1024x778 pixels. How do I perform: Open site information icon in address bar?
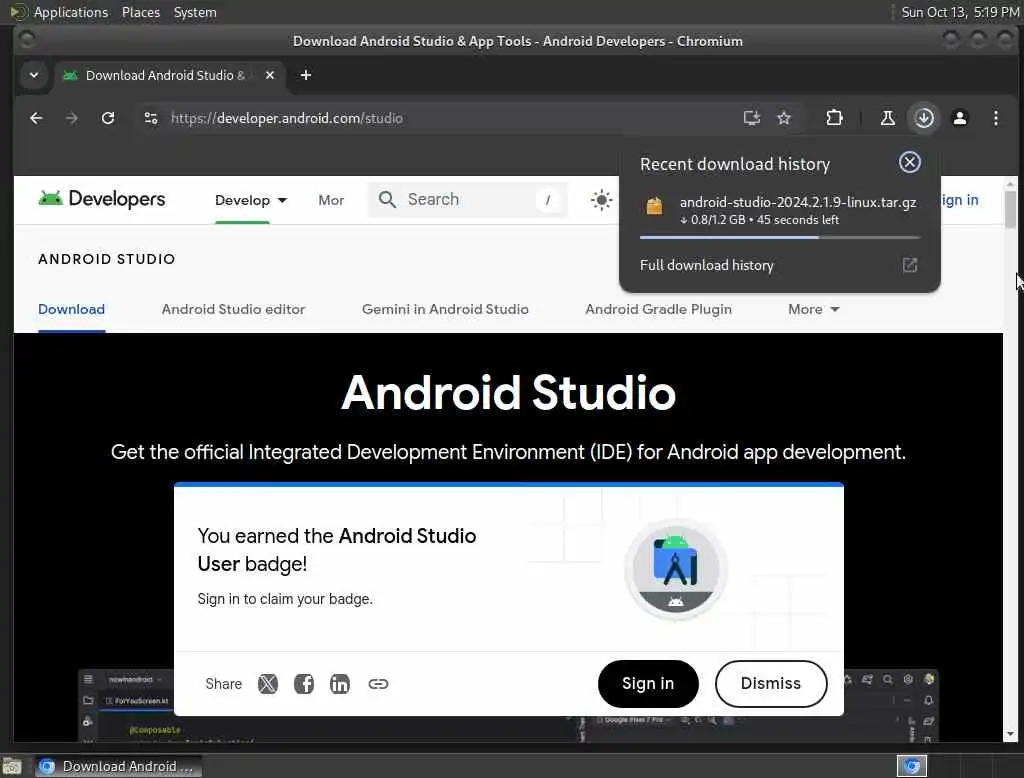pyautogui.click(x=151, y=118)
